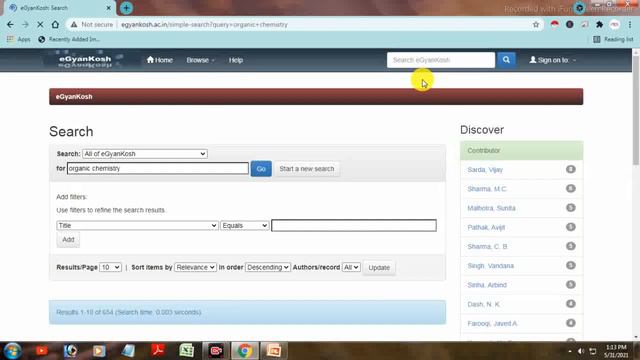Open the Authors/record All dropdown

(351, 267)
